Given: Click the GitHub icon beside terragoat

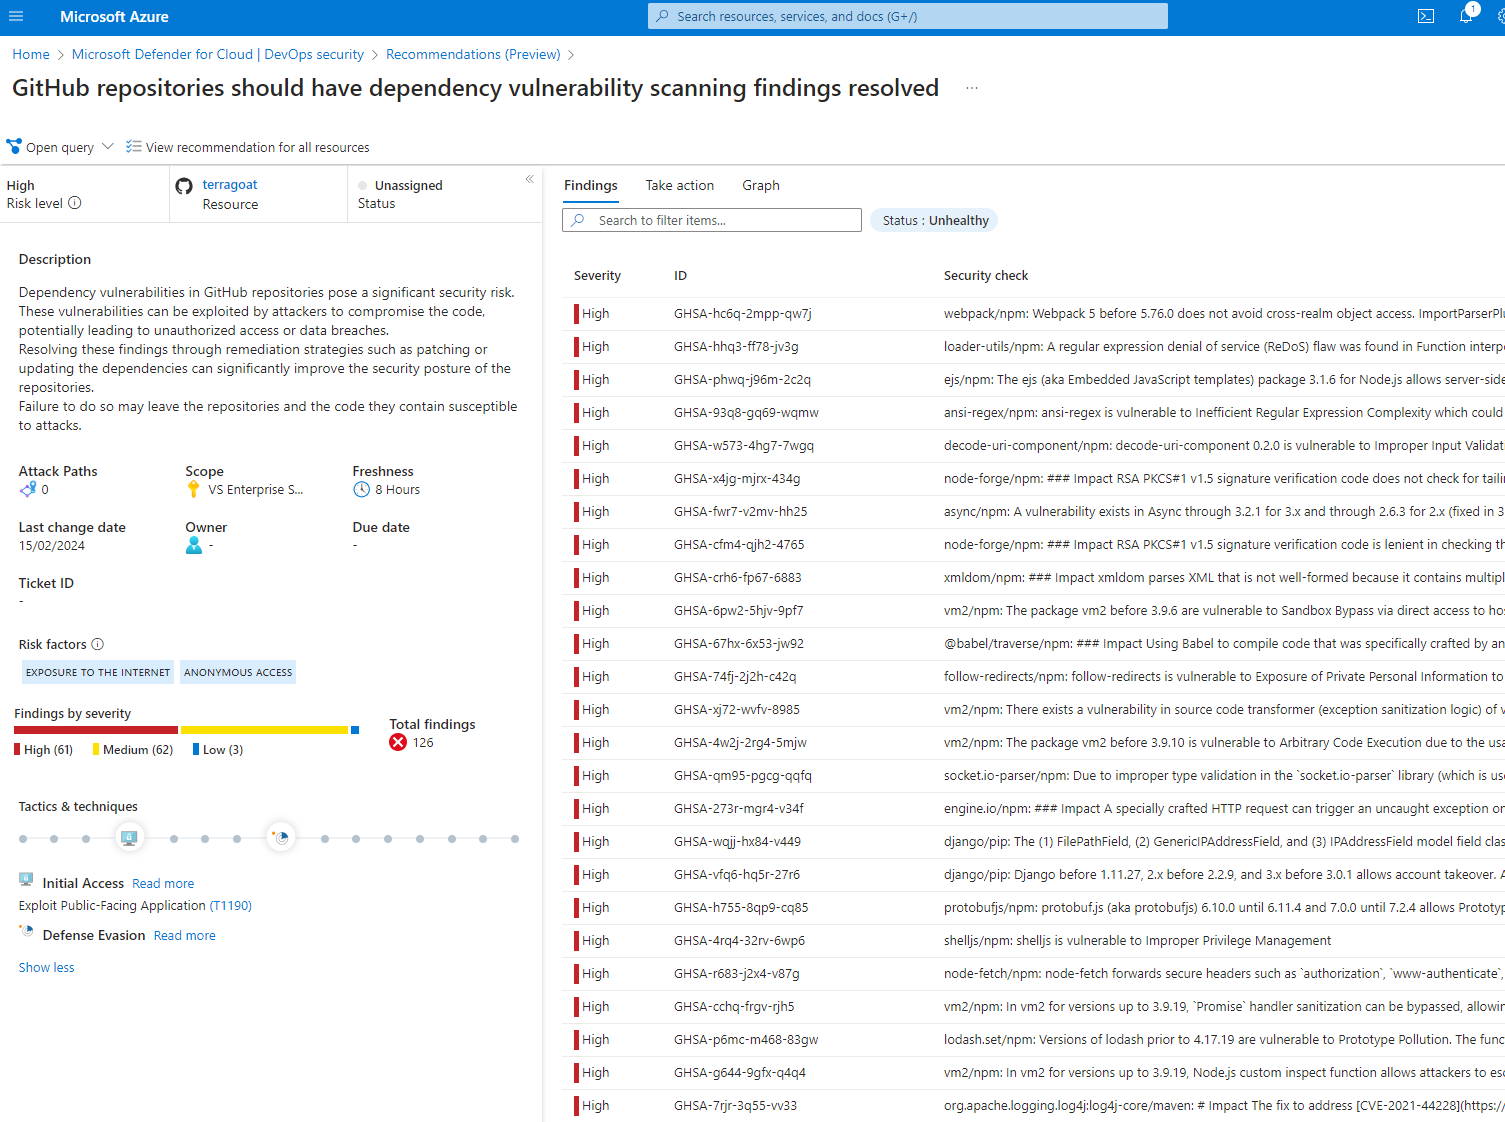Looking at the screenshot, I should click(184, 186).
